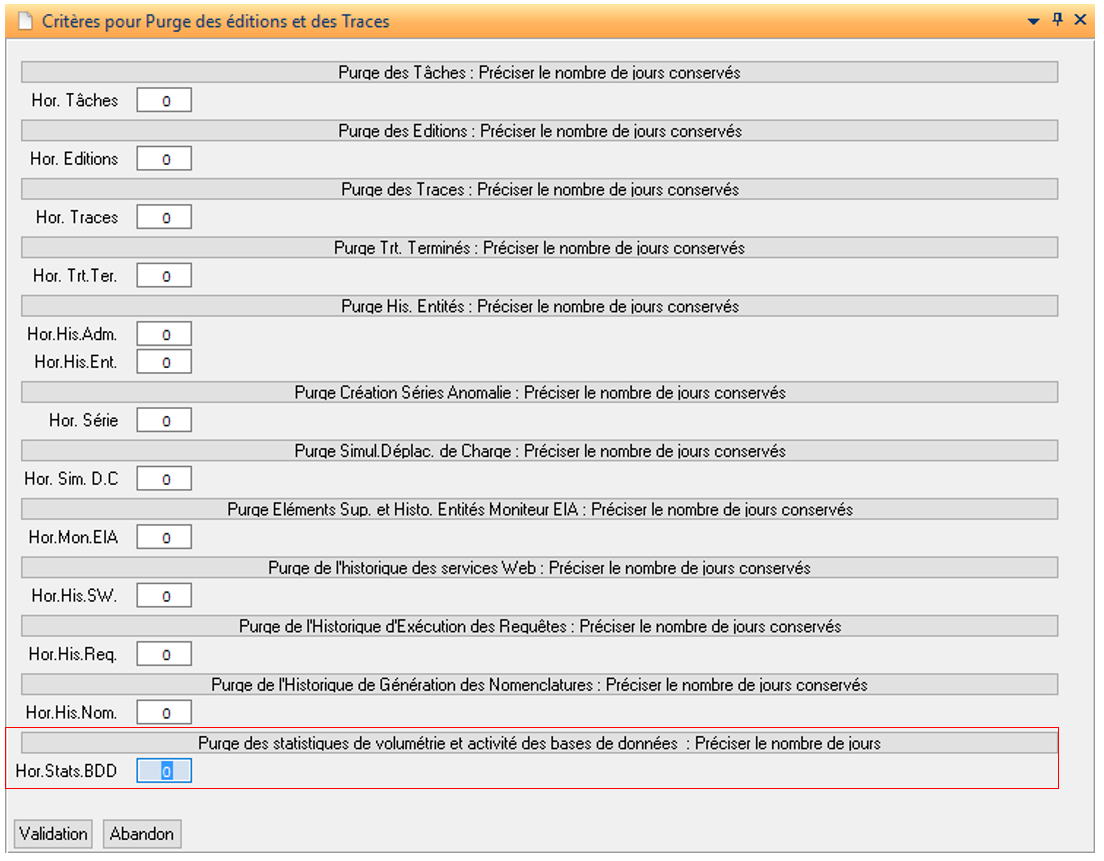This screenshot has height=861, width=1104.
Task: Open the panel dropdown arrow in title bar
Action: tap(1034, 20)
